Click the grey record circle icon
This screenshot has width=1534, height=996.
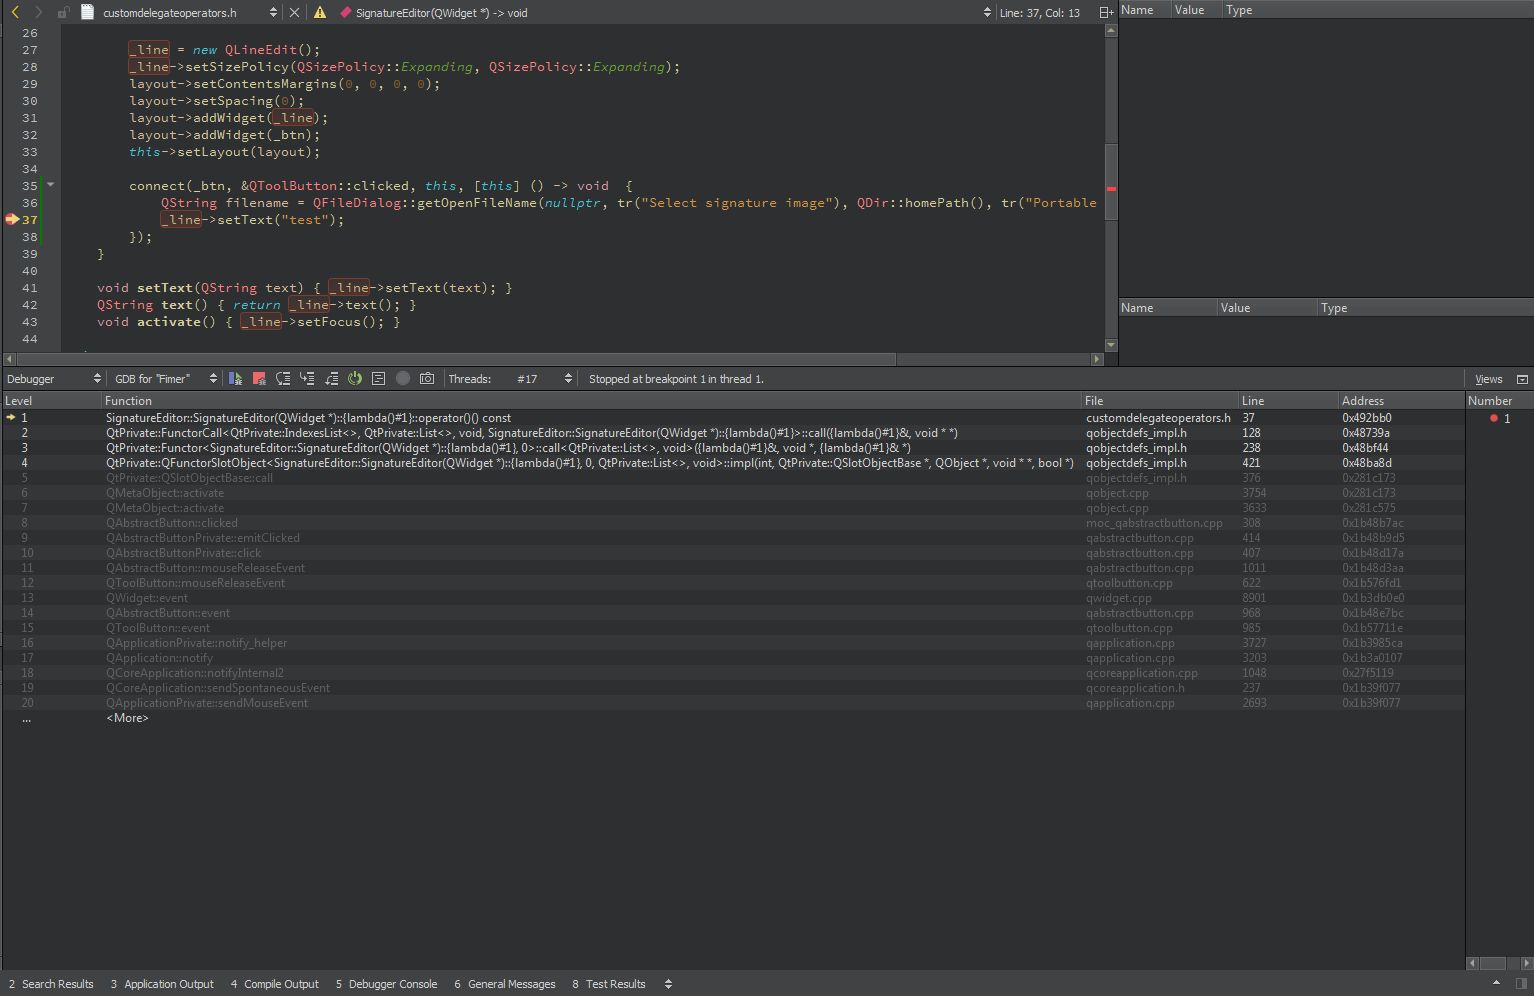[x=403, y=378]
